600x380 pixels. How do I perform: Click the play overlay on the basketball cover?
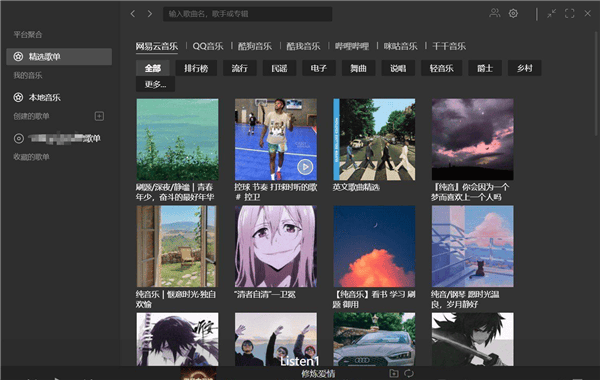tap(305, 167)
